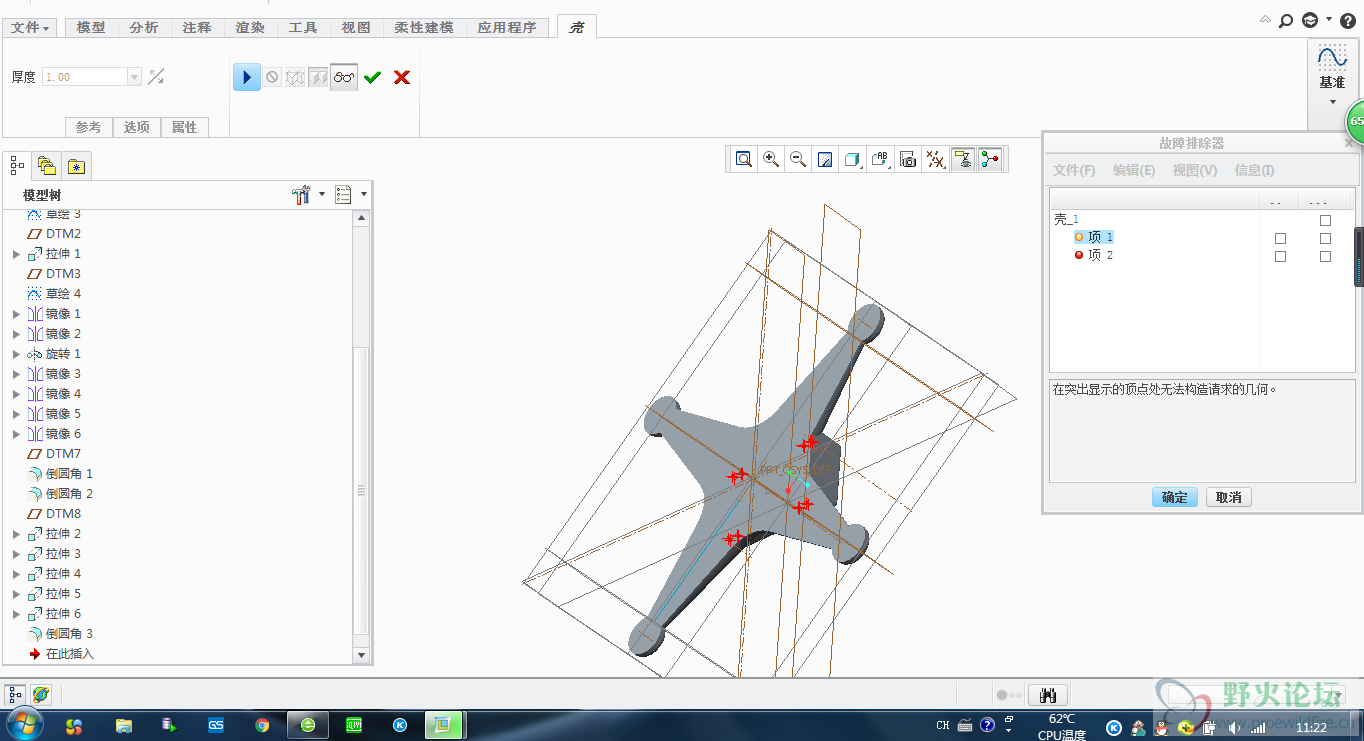The image size is (1364, 741).
Task: Switch to the 应用程序 ribbon tab
Action: pyautogui.click(x=507, y=27)
